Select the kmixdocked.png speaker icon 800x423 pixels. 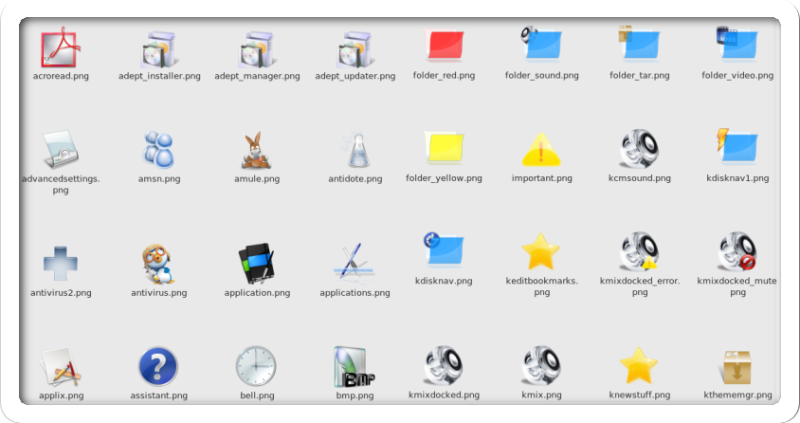pyautogui.click(x=443, y=365)
